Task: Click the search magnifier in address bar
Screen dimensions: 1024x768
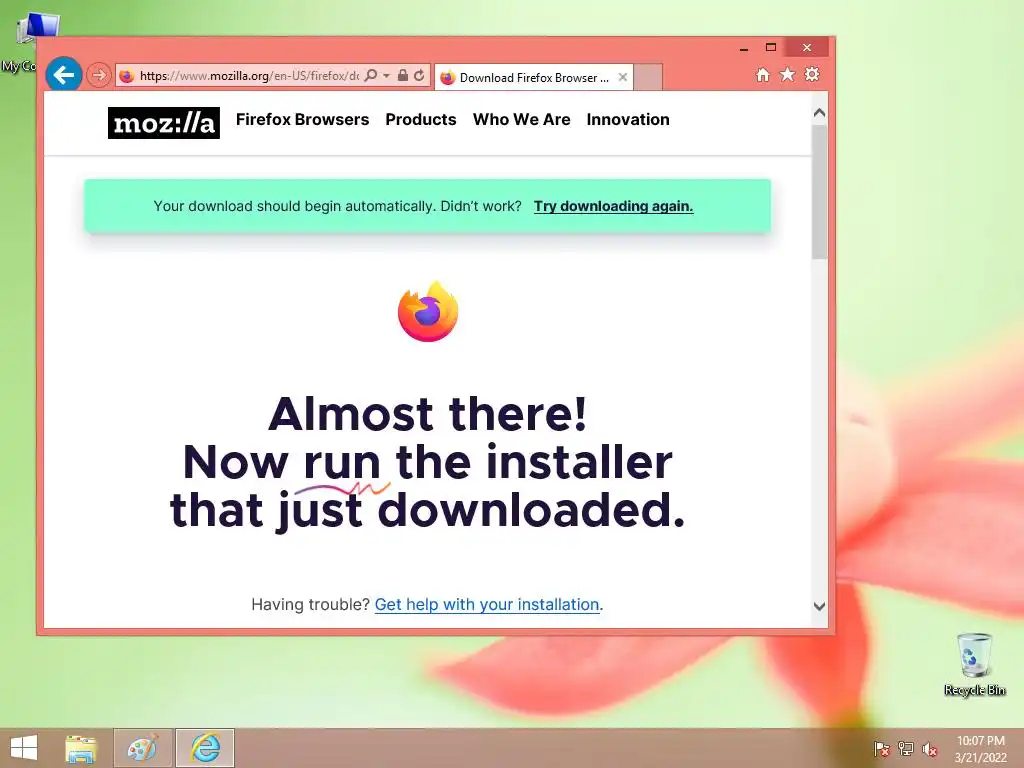Action: pyautogui.click(x=370, y=76)
